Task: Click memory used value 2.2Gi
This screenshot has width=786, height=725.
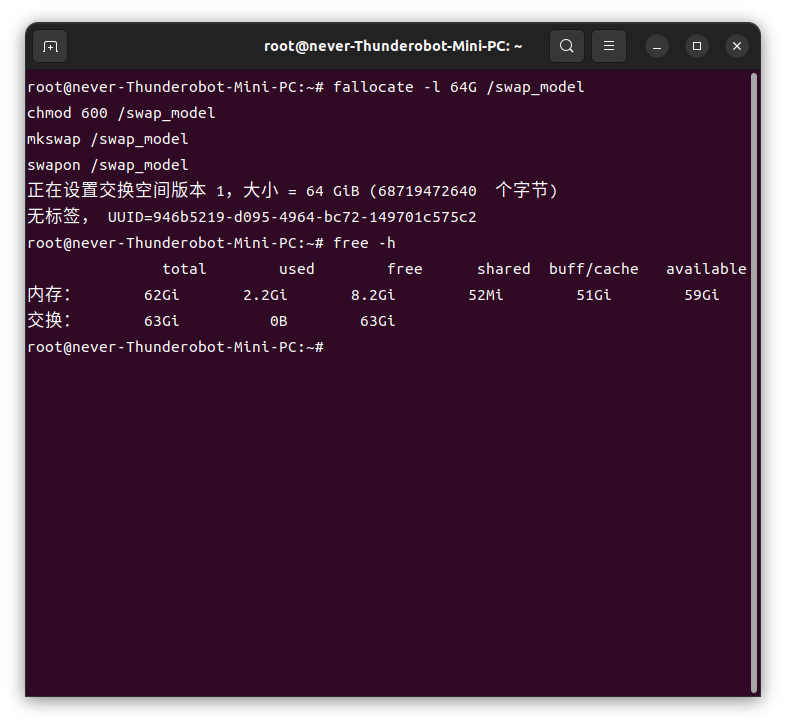Action: [265, 295]
